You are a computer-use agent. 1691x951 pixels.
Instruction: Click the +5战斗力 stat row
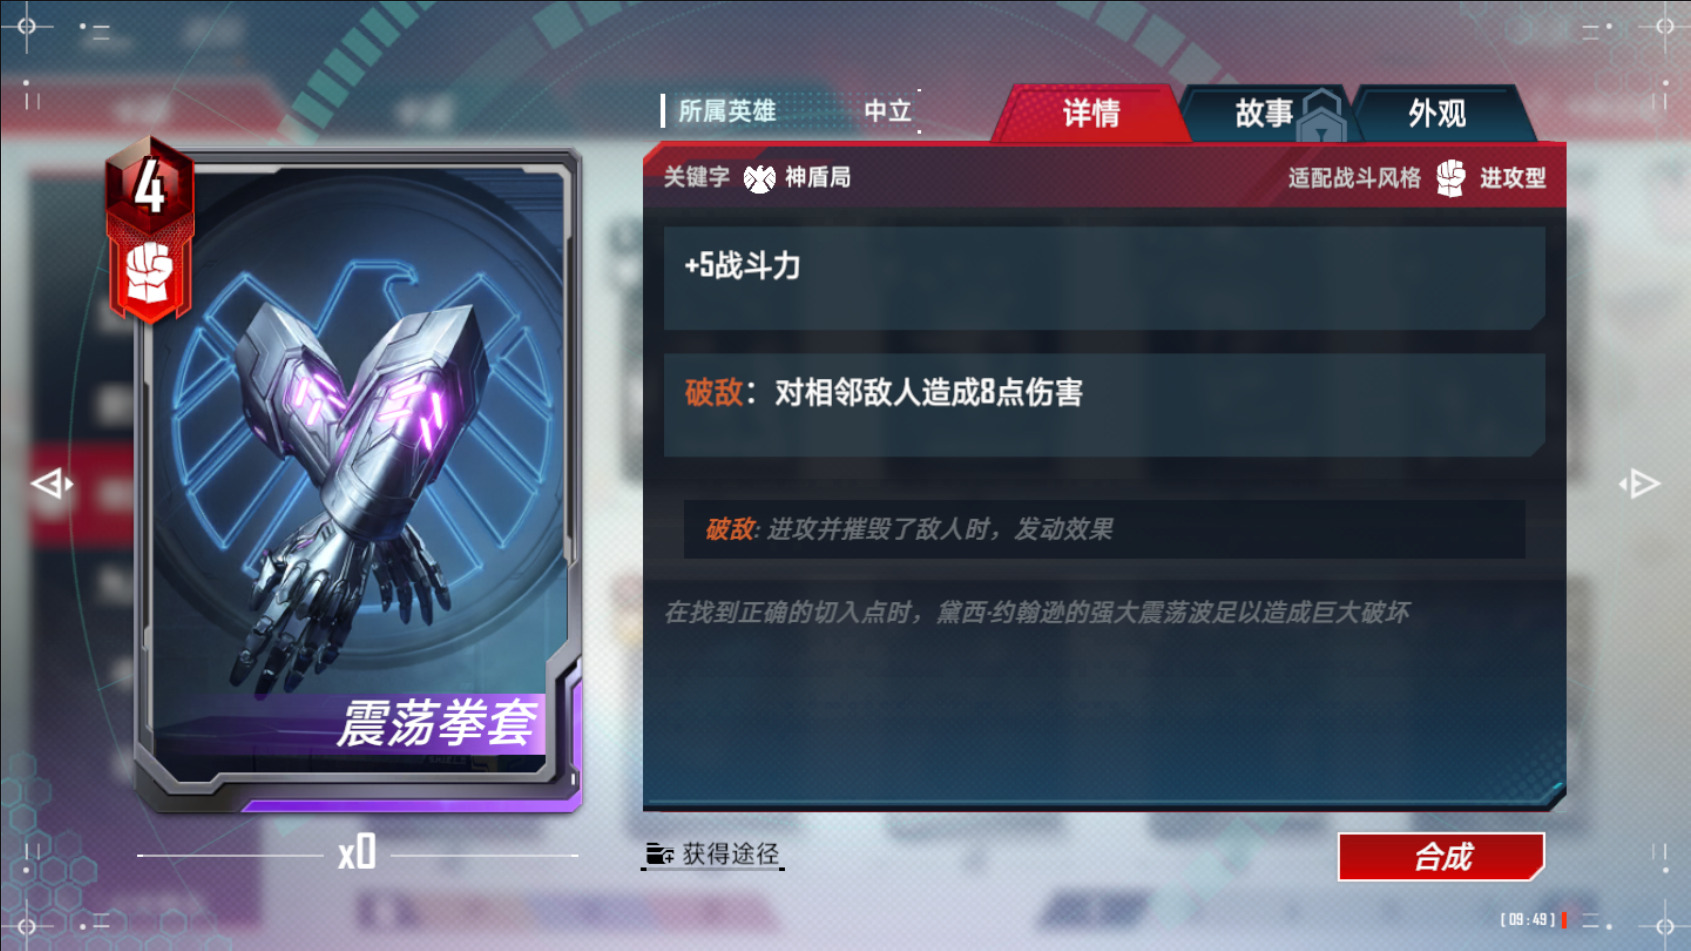coord(1104,278)
